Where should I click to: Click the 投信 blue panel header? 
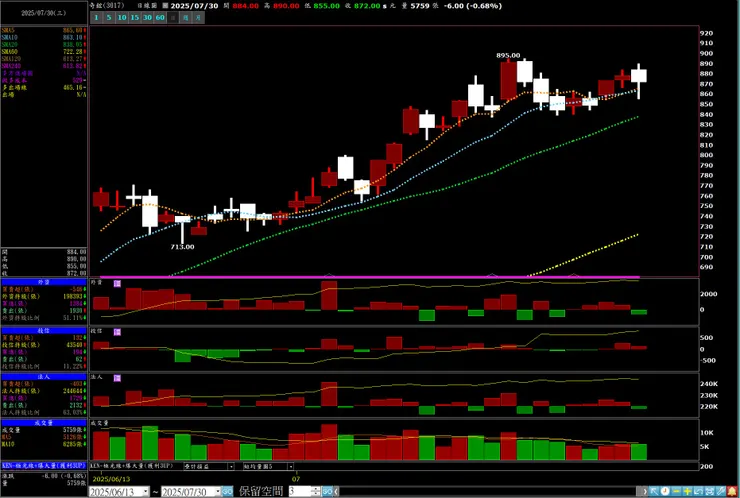[x=44, y=330]
